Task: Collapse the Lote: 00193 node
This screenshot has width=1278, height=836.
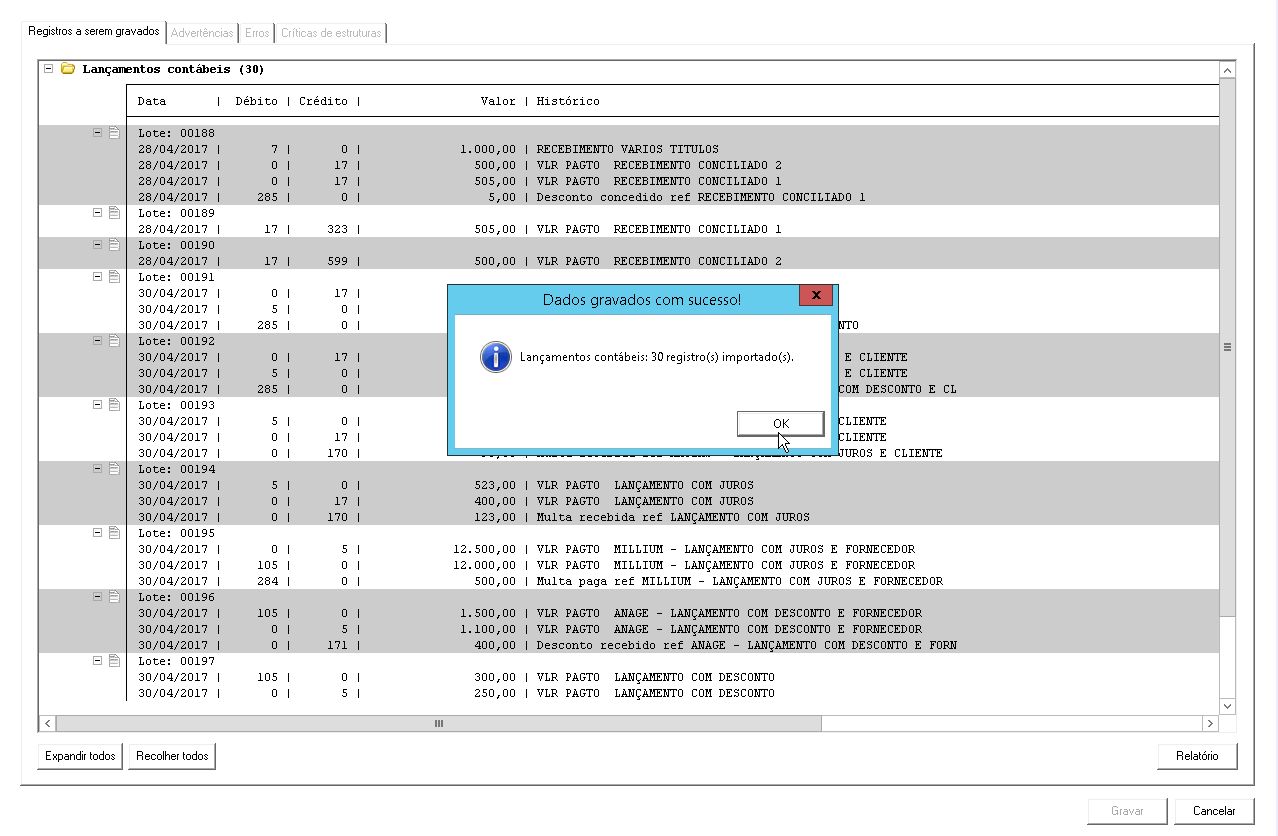Action: click(x=98, y=404)
